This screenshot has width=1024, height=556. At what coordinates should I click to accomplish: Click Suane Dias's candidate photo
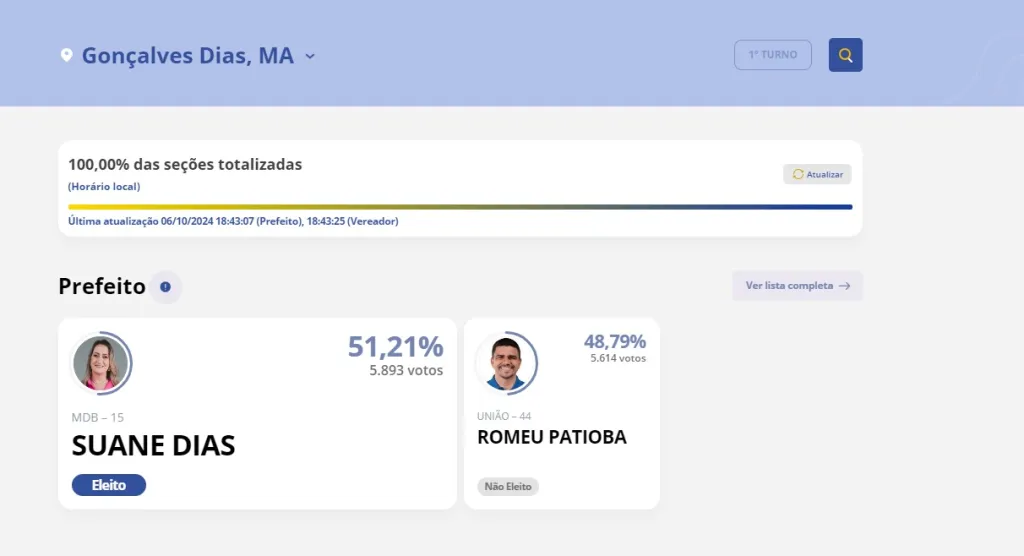tap(101, 363)
